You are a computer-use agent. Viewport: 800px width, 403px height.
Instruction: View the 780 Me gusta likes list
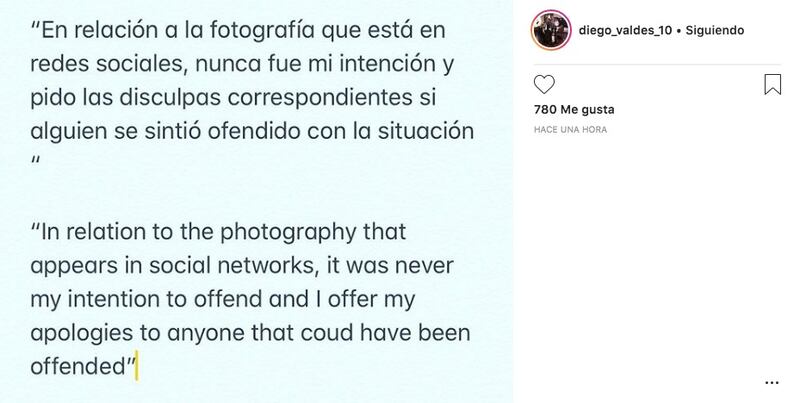pyautogui.click(x=574, y=109)
